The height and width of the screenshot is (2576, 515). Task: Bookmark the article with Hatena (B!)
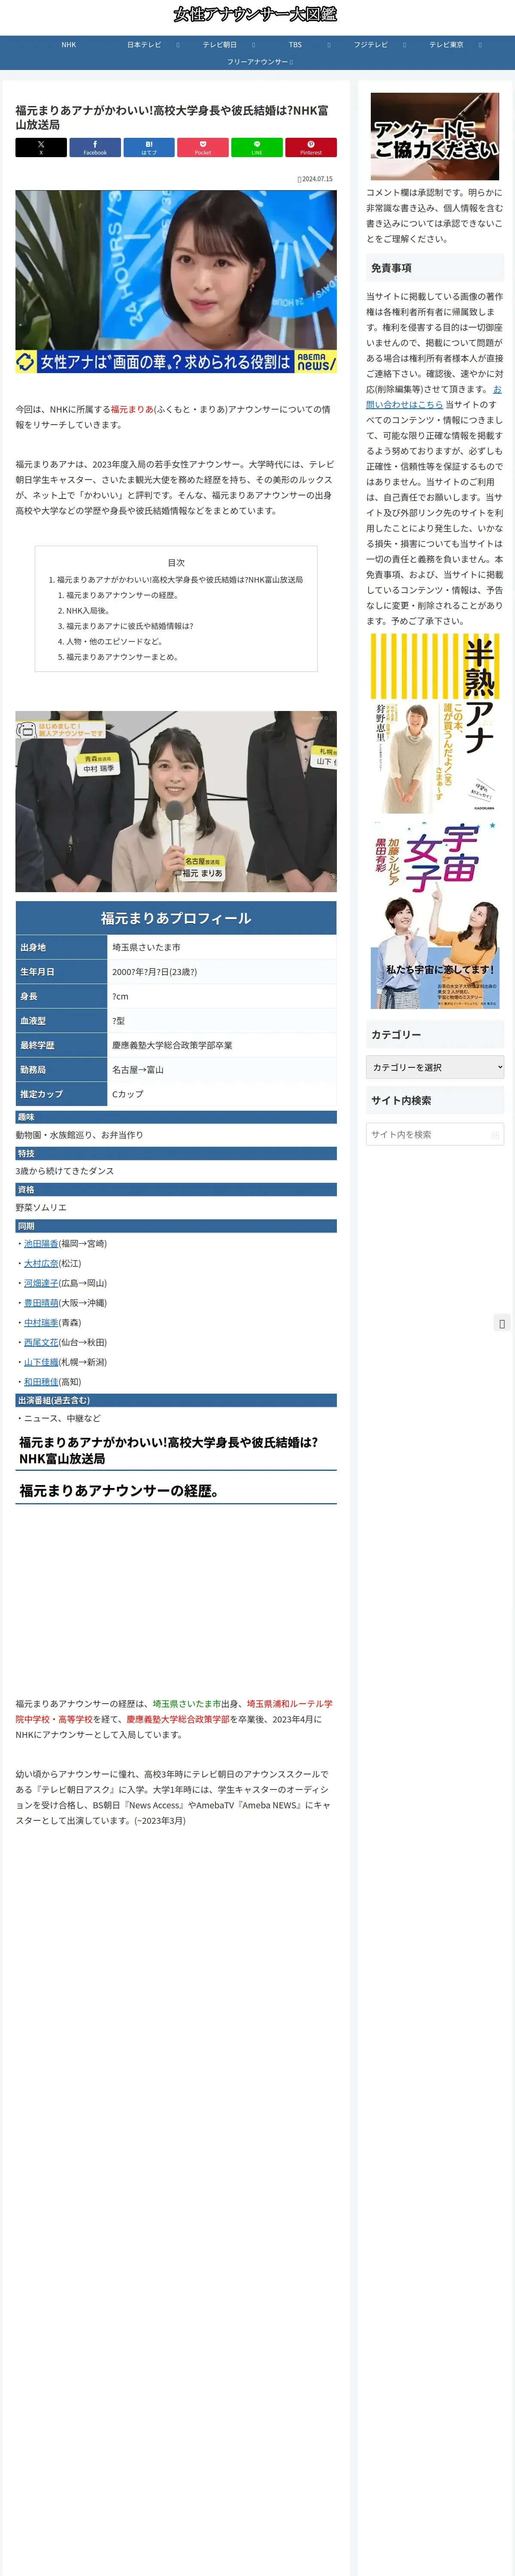[x=149, y=147]
